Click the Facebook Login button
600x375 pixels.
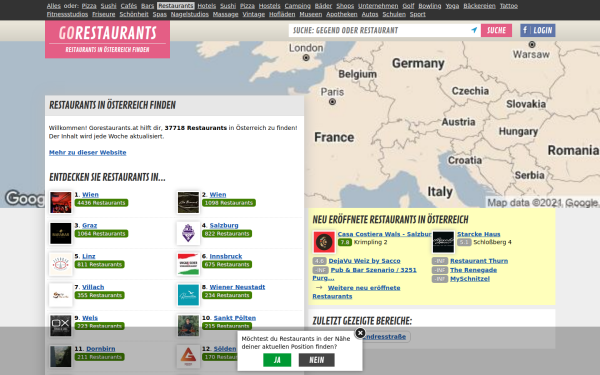(x=538, y=30)
